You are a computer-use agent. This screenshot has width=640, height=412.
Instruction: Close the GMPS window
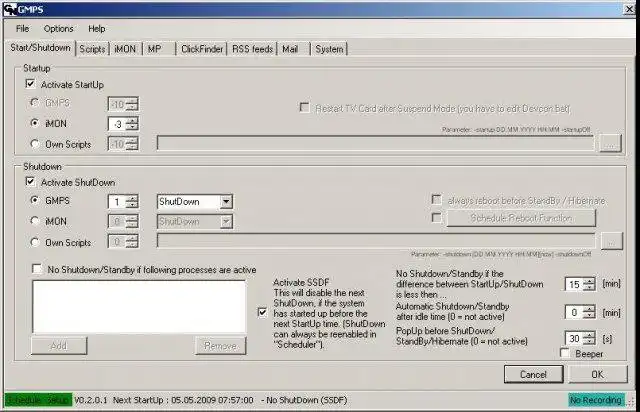(x=629, y=9)
